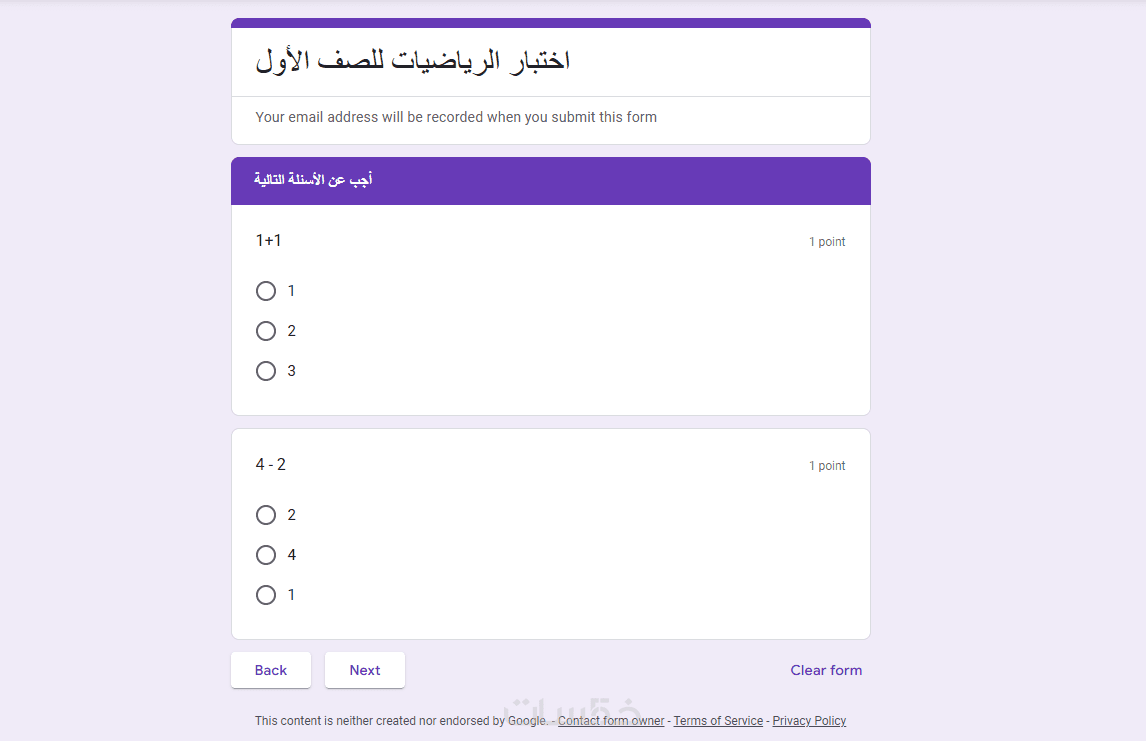Select answer 2 for the 4 - 2 question
This screenshot has width=1146, height=741.
[266, 515]
